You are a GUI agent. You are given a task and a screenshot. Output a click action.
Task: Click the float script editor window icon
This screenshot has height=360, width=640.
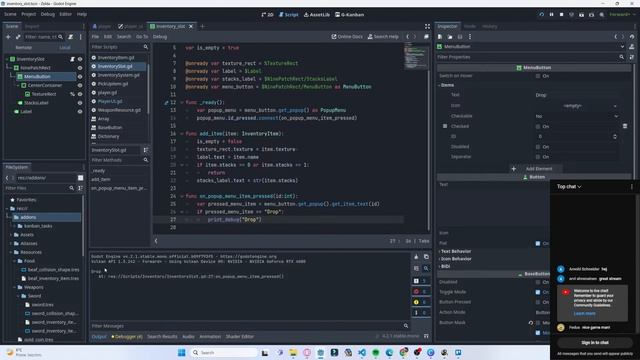pos(426,37)
